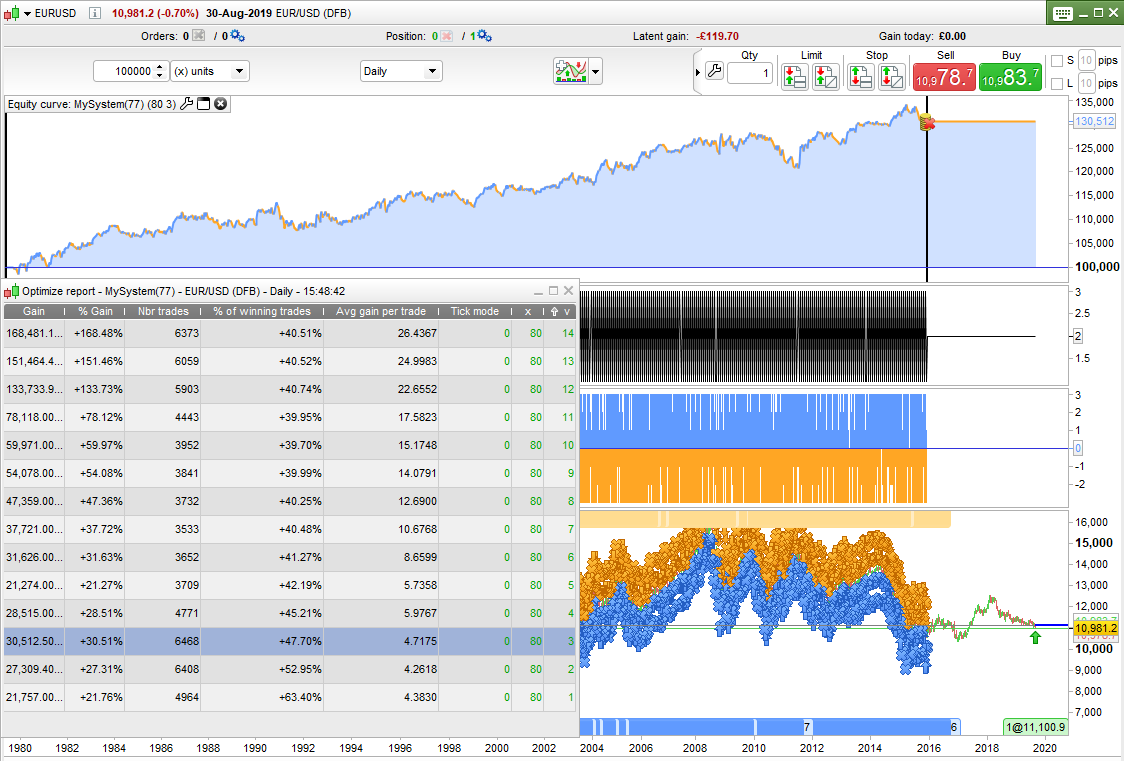Image resolution: width=1124 pixels, height=761 pixels.
Task: Open the Daily timeframe dropdown
Action: click(401, 71)
